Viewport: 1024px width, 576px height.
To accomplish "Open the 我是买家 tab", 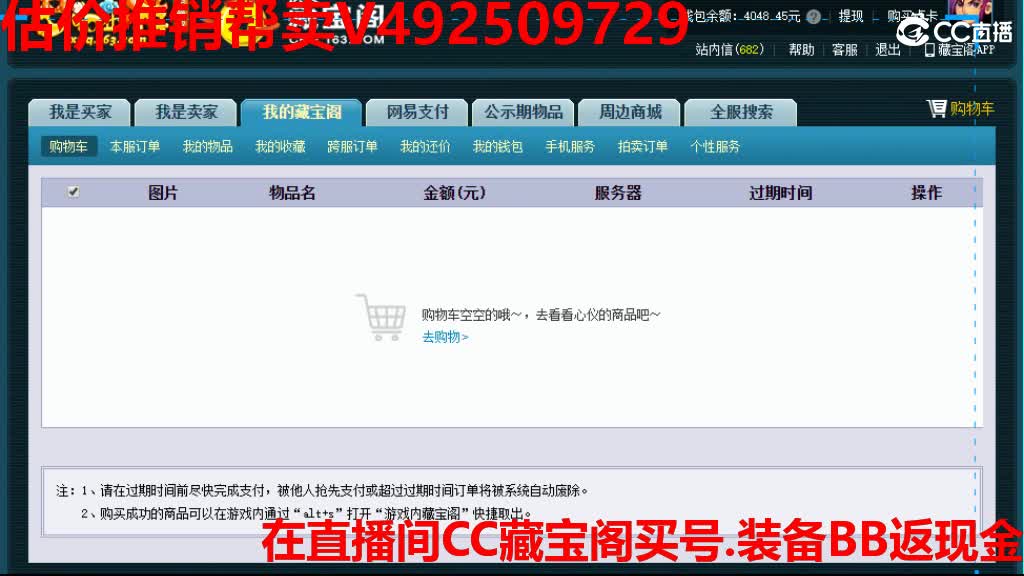I will 80,112.
